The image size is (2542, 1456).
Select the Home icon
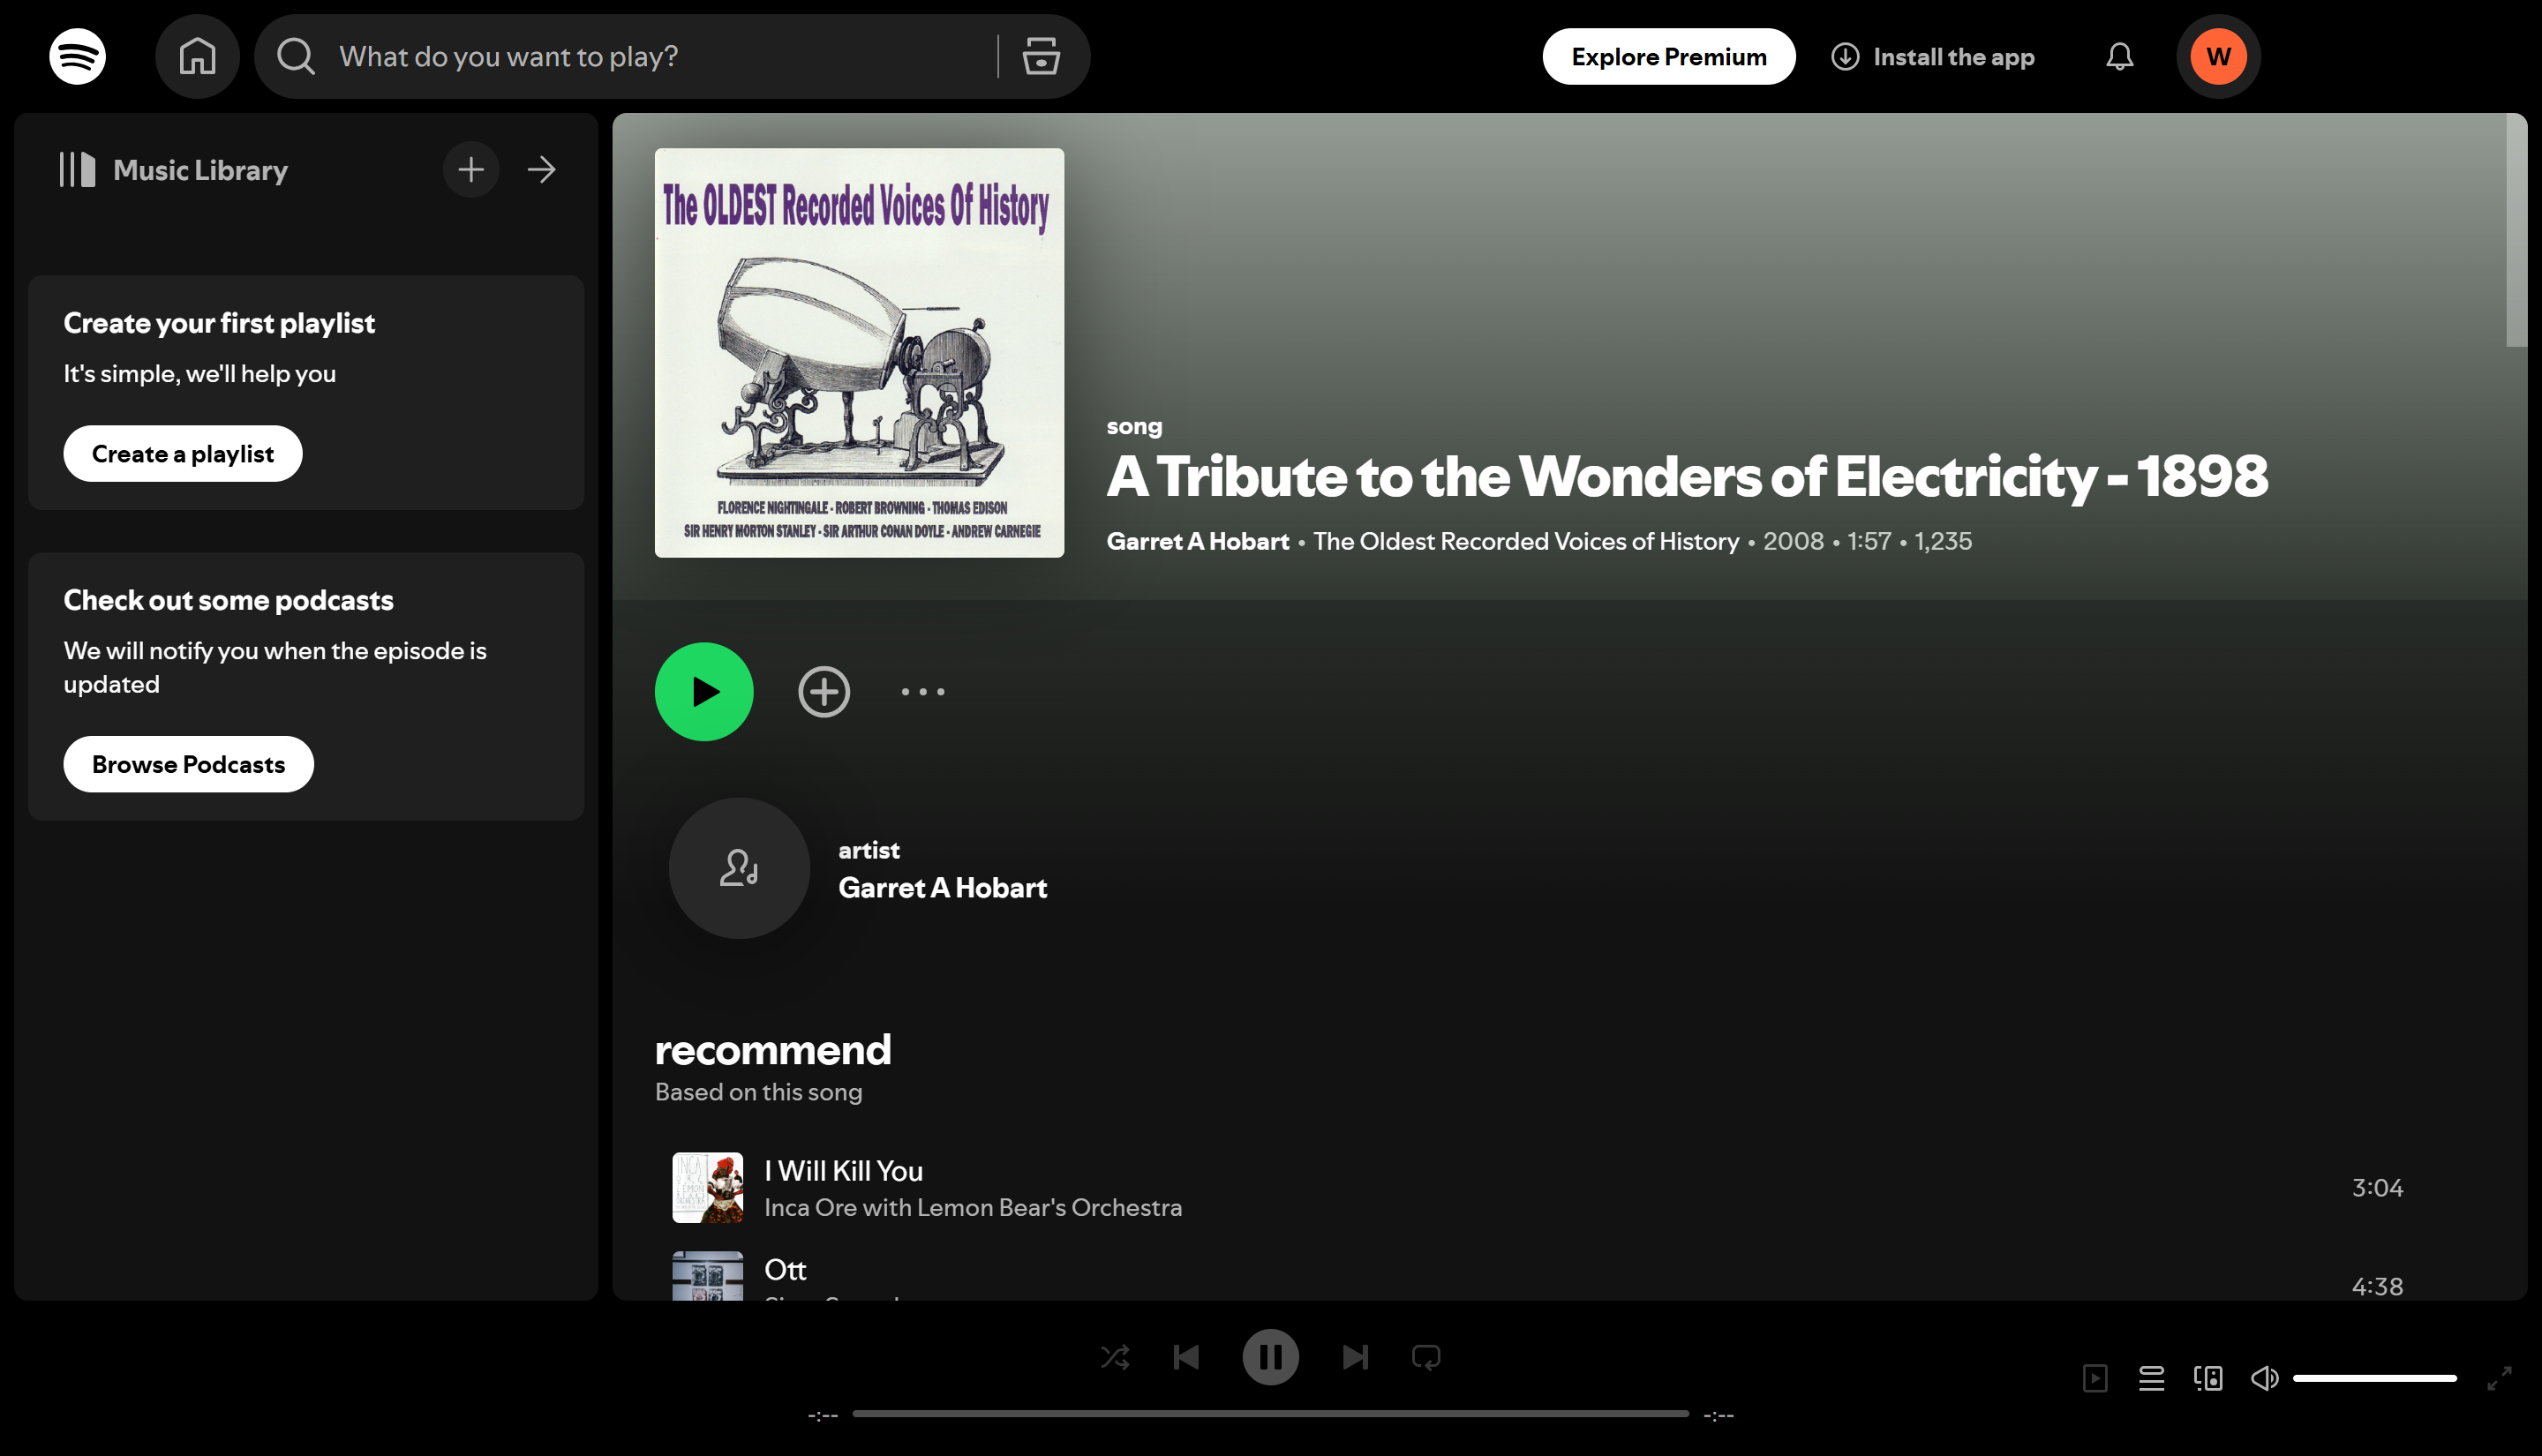197,56
